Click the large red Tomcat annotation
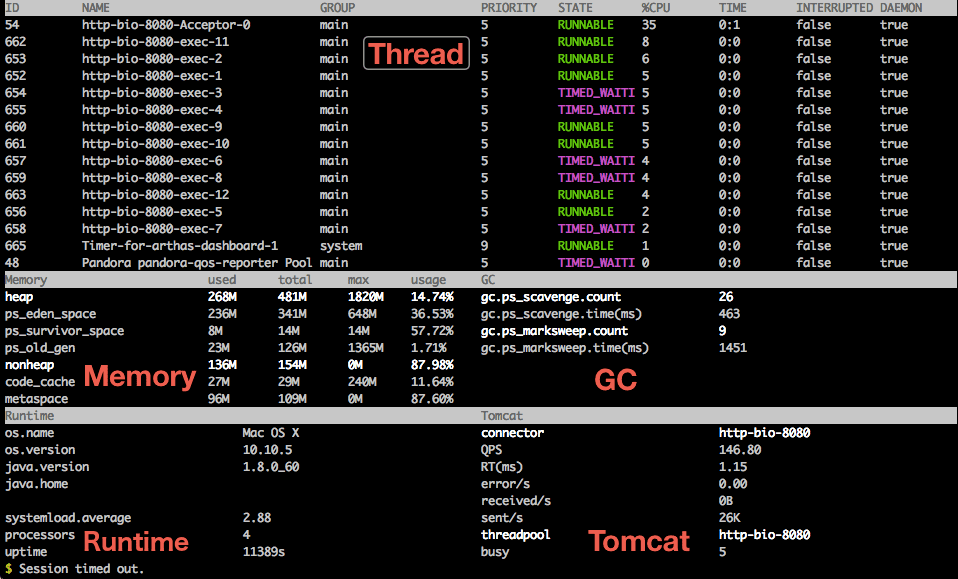This screenshot has height=579, width=958. (639, 541)
